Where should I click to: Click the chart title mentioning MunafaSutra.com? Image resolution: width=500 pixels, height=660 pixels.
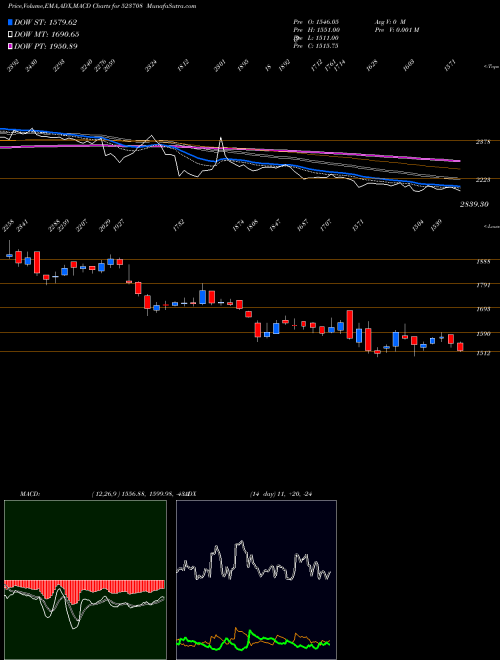coord(102,6)
